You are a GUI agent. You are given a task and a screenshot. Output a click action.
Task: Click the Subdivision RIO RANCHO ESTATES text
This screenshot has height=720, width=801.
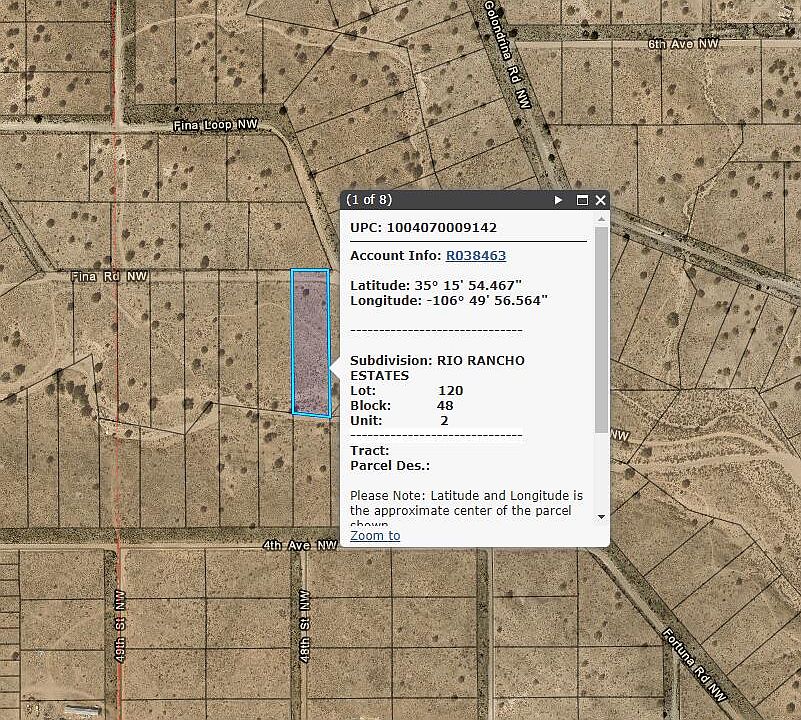(437, 367)
